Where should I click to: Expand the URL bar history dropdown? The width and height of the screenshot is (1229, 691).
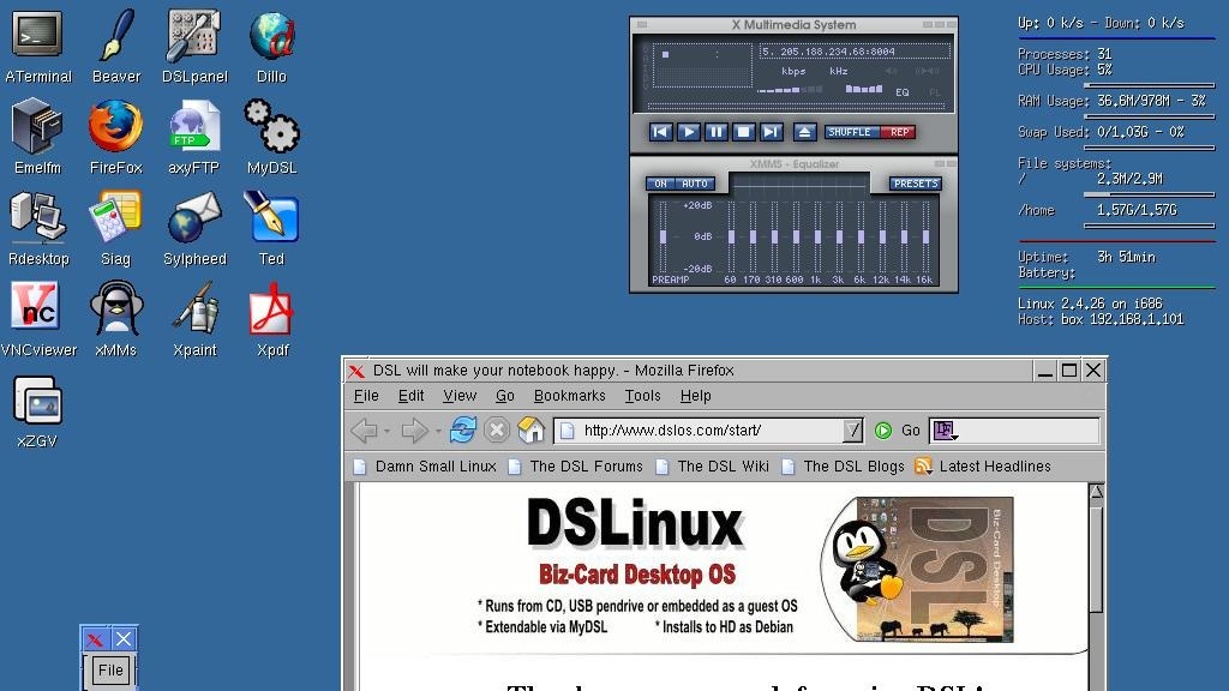pyautogui.click(x=852, y=431)
